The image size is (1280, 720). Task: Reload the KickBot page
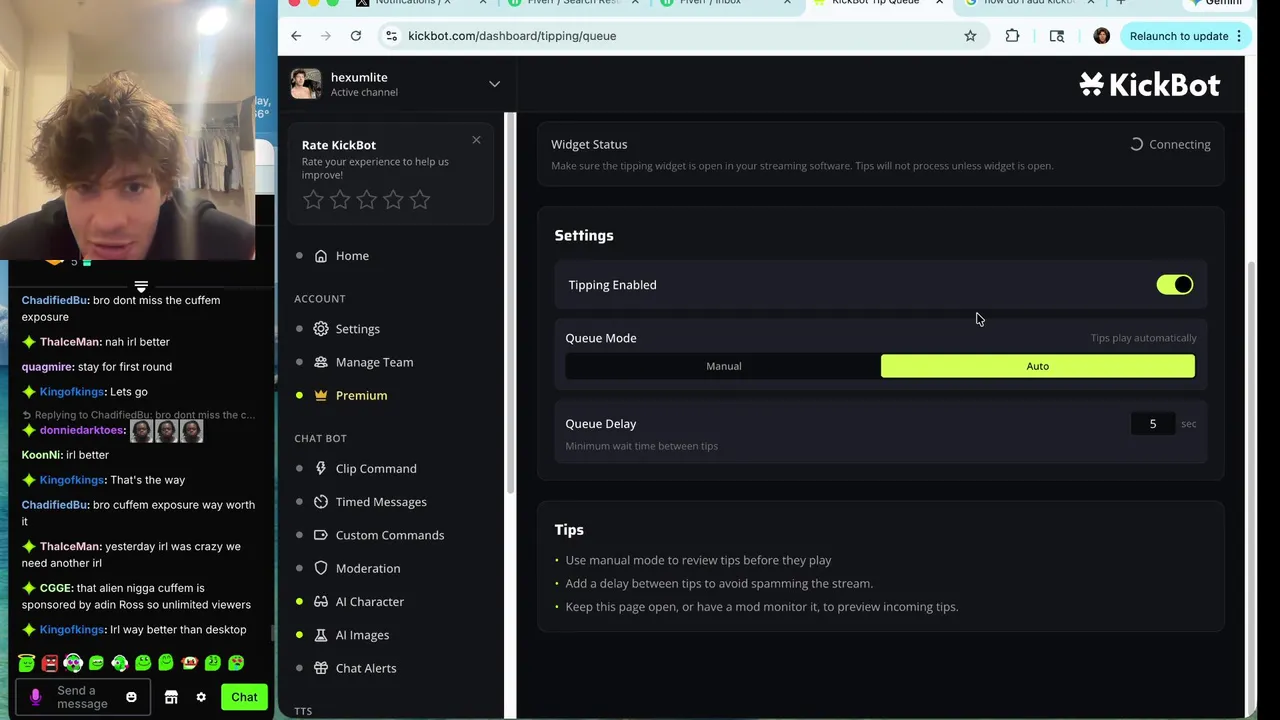(356, 36)
